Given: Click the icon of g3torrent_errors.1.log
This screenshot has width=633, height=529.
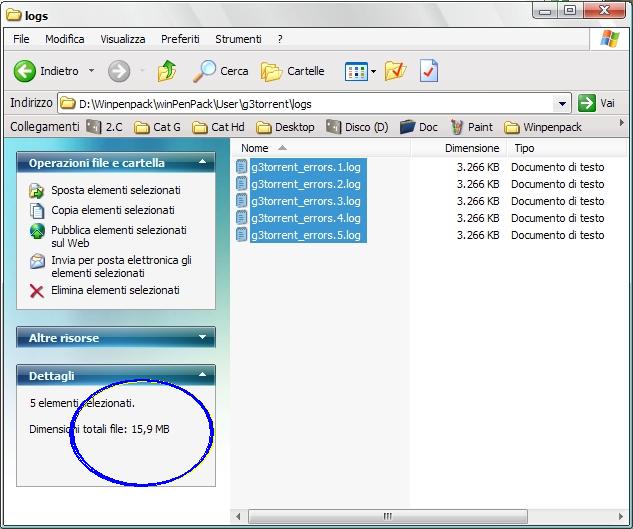Looking at the screenshot, I should (x=241, y=167).
